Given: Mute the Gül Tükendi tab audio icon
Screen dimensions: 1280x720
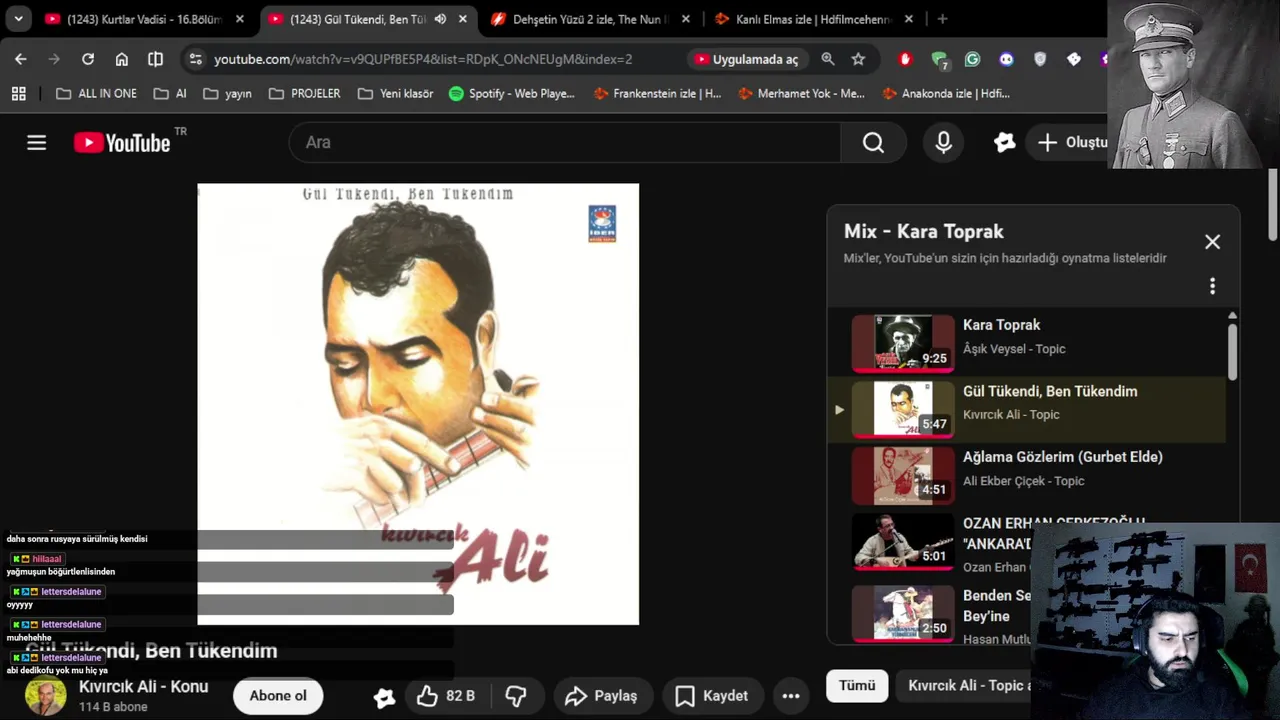Looking at the screenshot, I should [440, 19].
